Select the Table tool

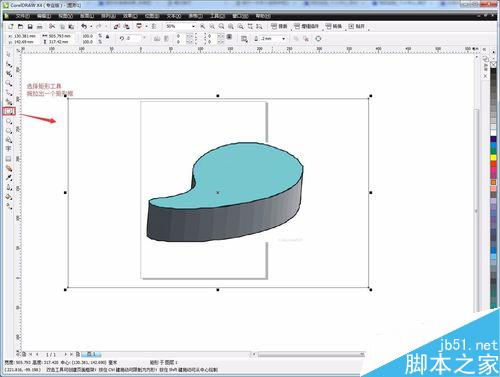9,159
